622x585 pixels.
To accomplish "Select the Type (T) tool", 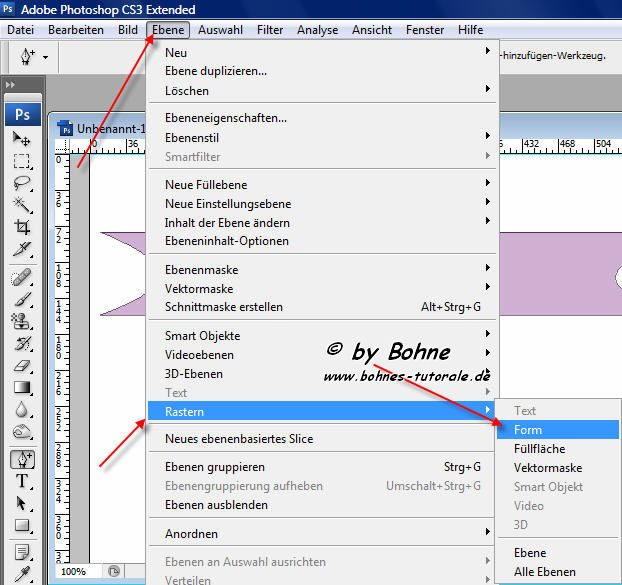I will [22, 481].
